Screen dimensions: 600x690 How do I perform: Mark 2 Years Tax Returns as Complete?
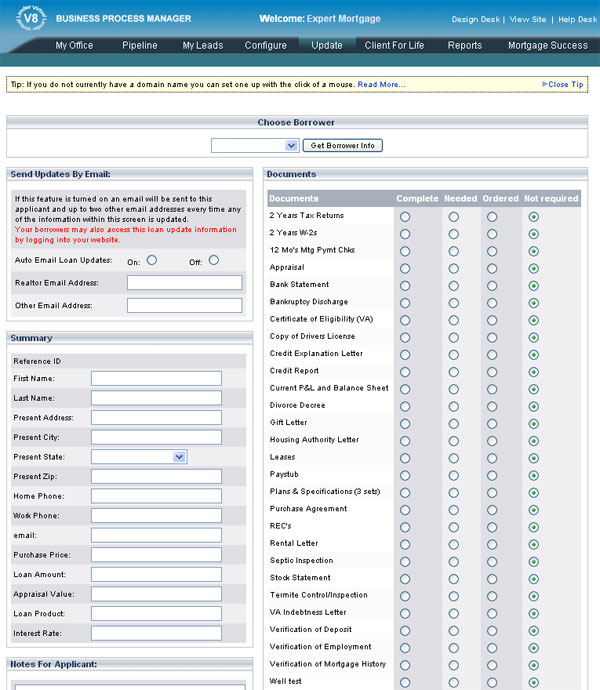tap(405, 217)
